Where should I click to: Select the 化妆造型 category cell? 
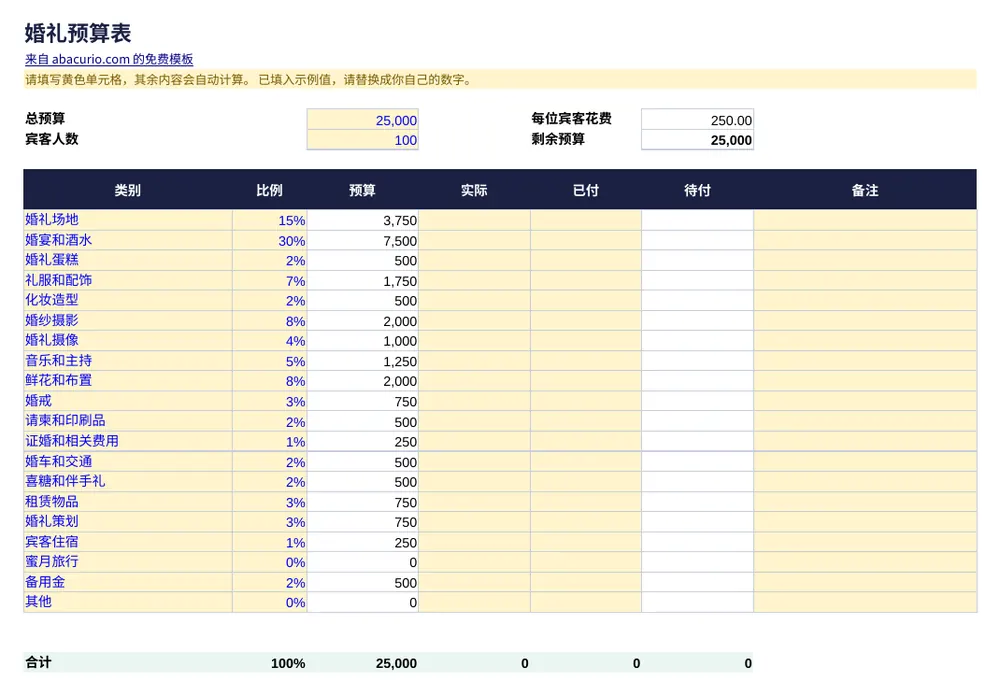tap(128, 300)
